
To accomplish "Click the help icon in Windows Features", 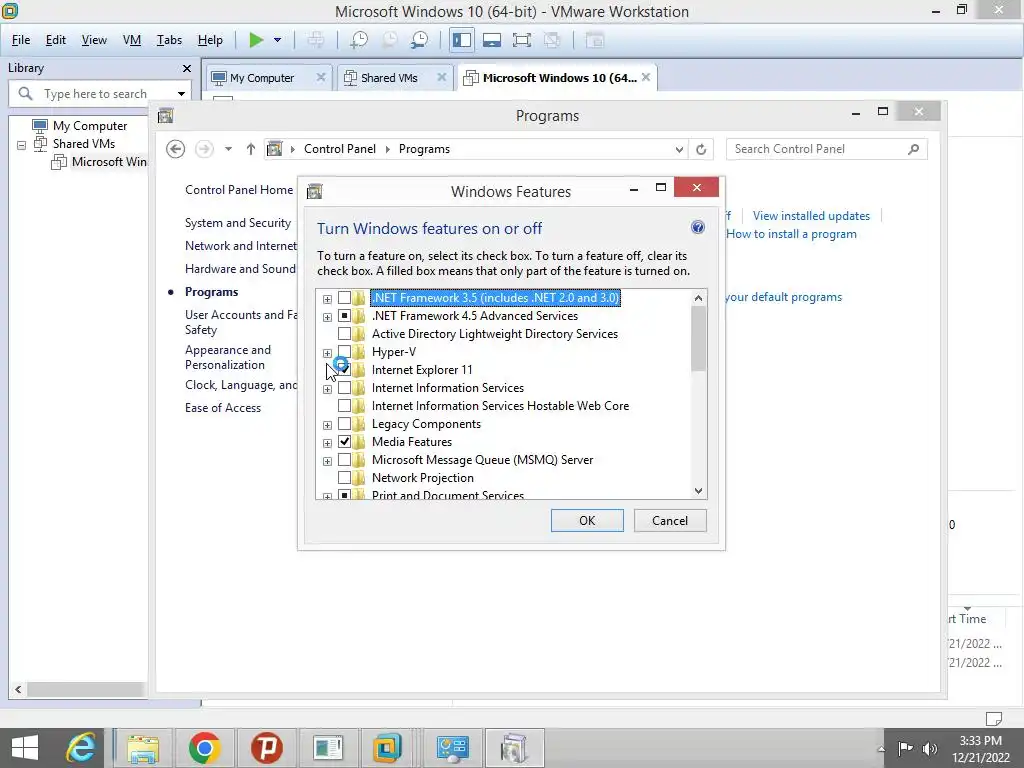I will pos(697,227).
